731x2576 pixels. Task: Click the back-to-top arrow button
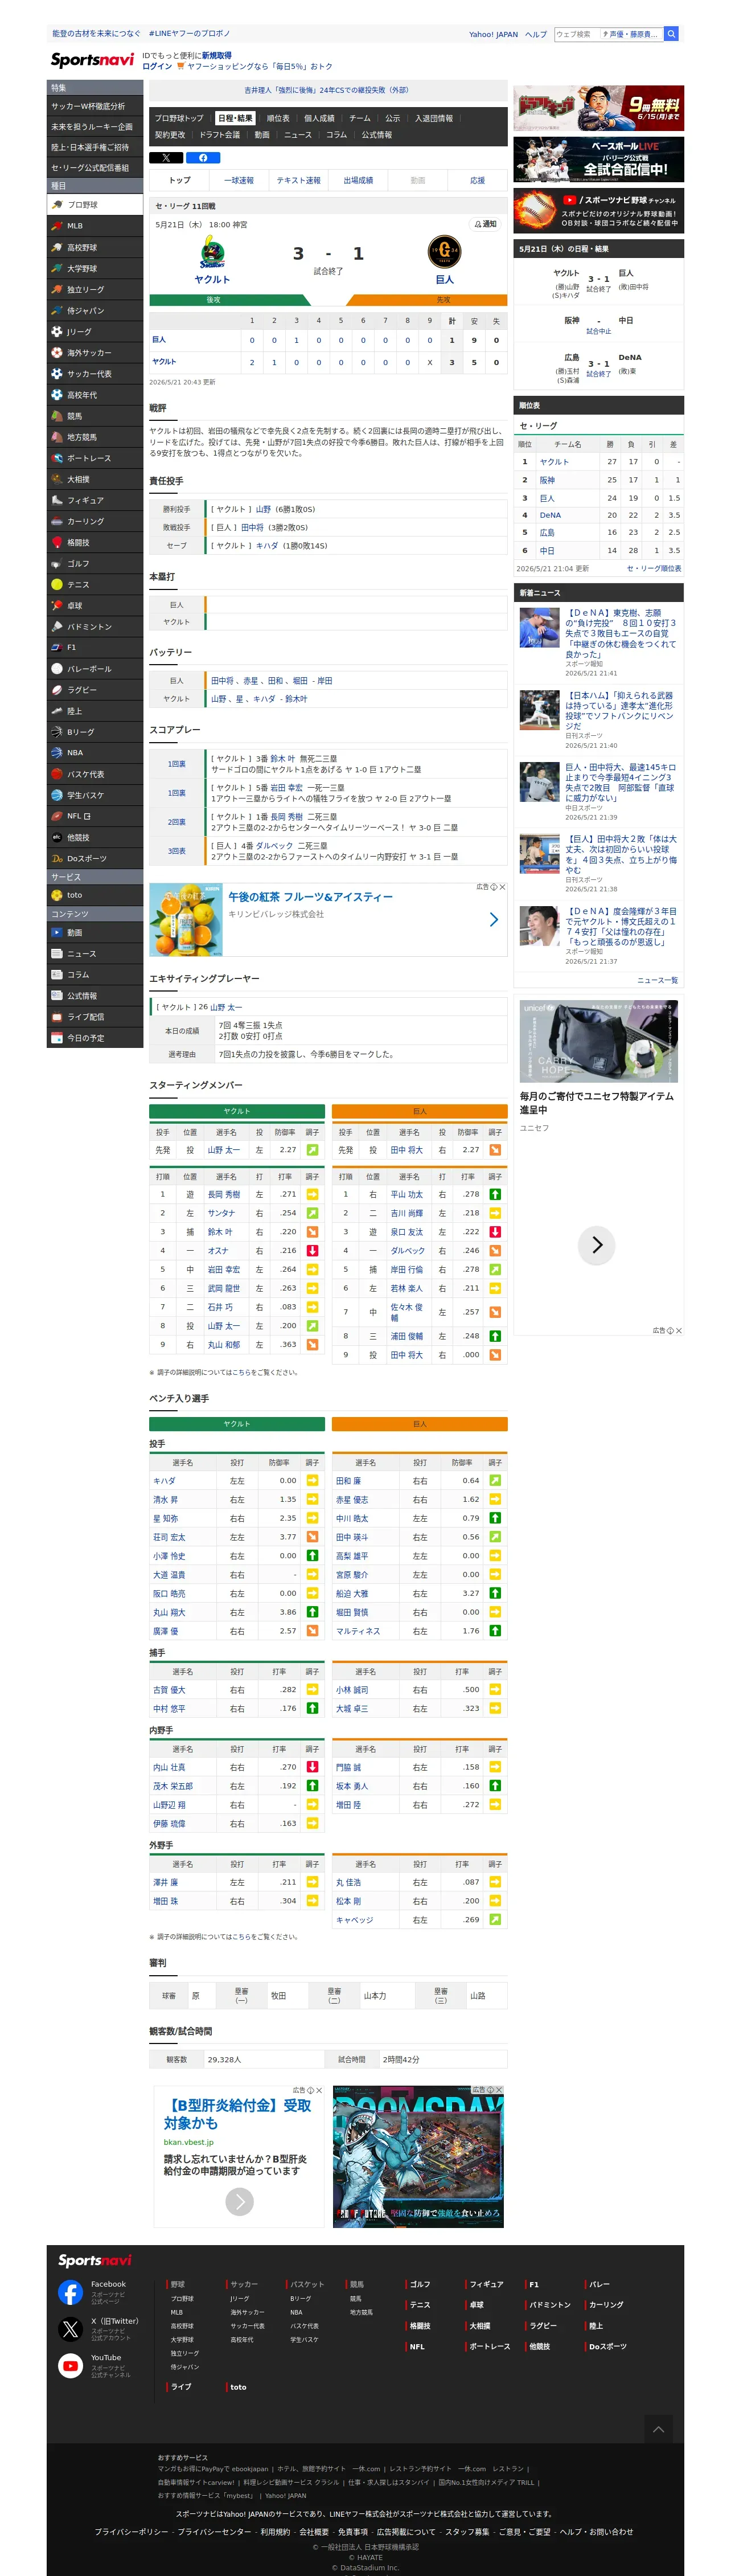click(658, 2429)
